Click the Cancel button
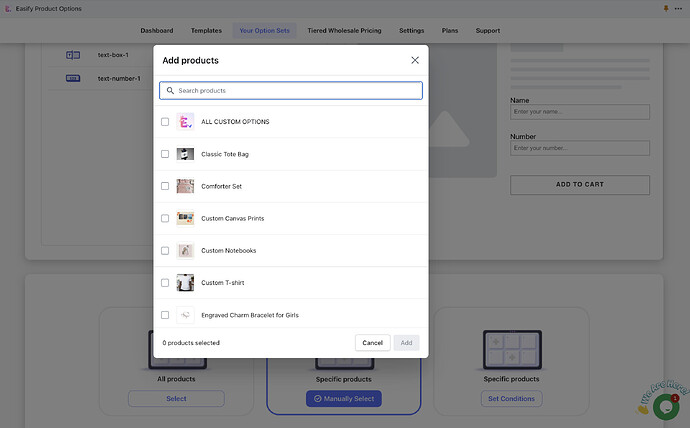This screenshot has width=690, height=428. point(372,343)
